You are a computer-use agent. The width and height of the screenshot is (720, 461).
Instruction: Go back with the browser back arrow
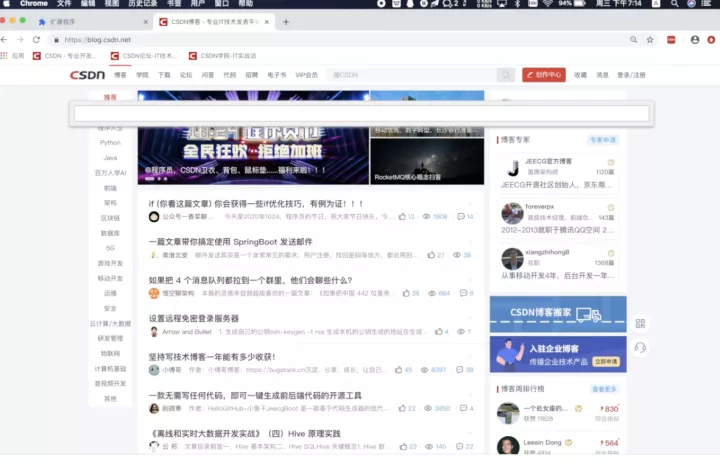pyautogui.click(x=5, y=40)
